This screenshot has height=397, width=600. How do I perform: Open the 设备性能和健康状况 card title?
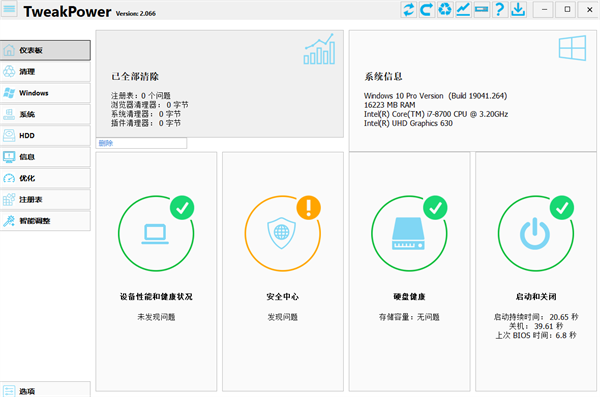156,297
